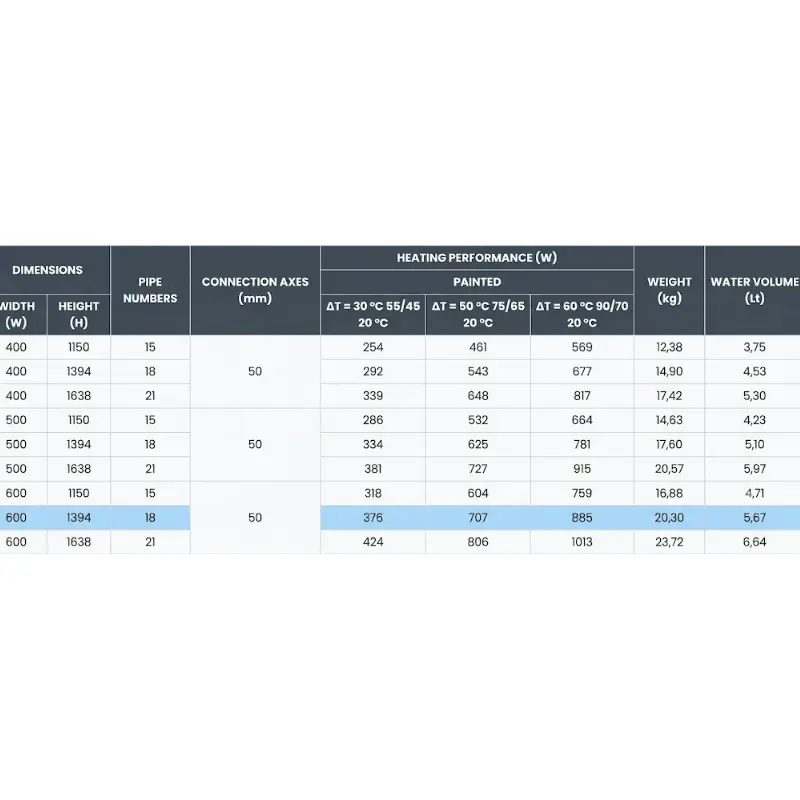Click the CONNECTION AXES (mm) header

[x=255, y=290]
